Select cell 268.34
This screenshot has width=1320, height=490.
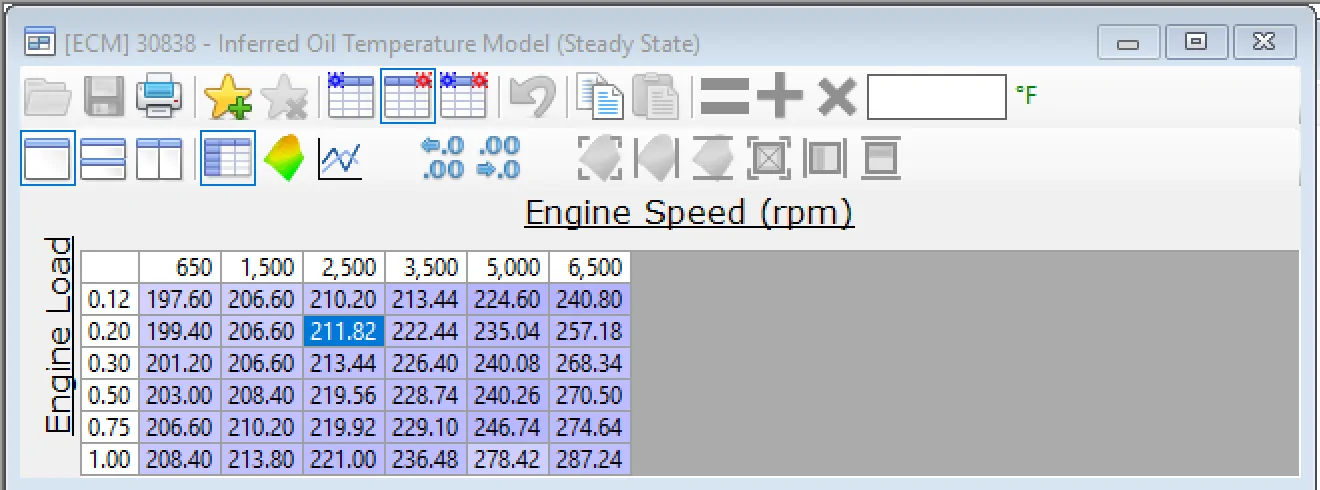590,363
